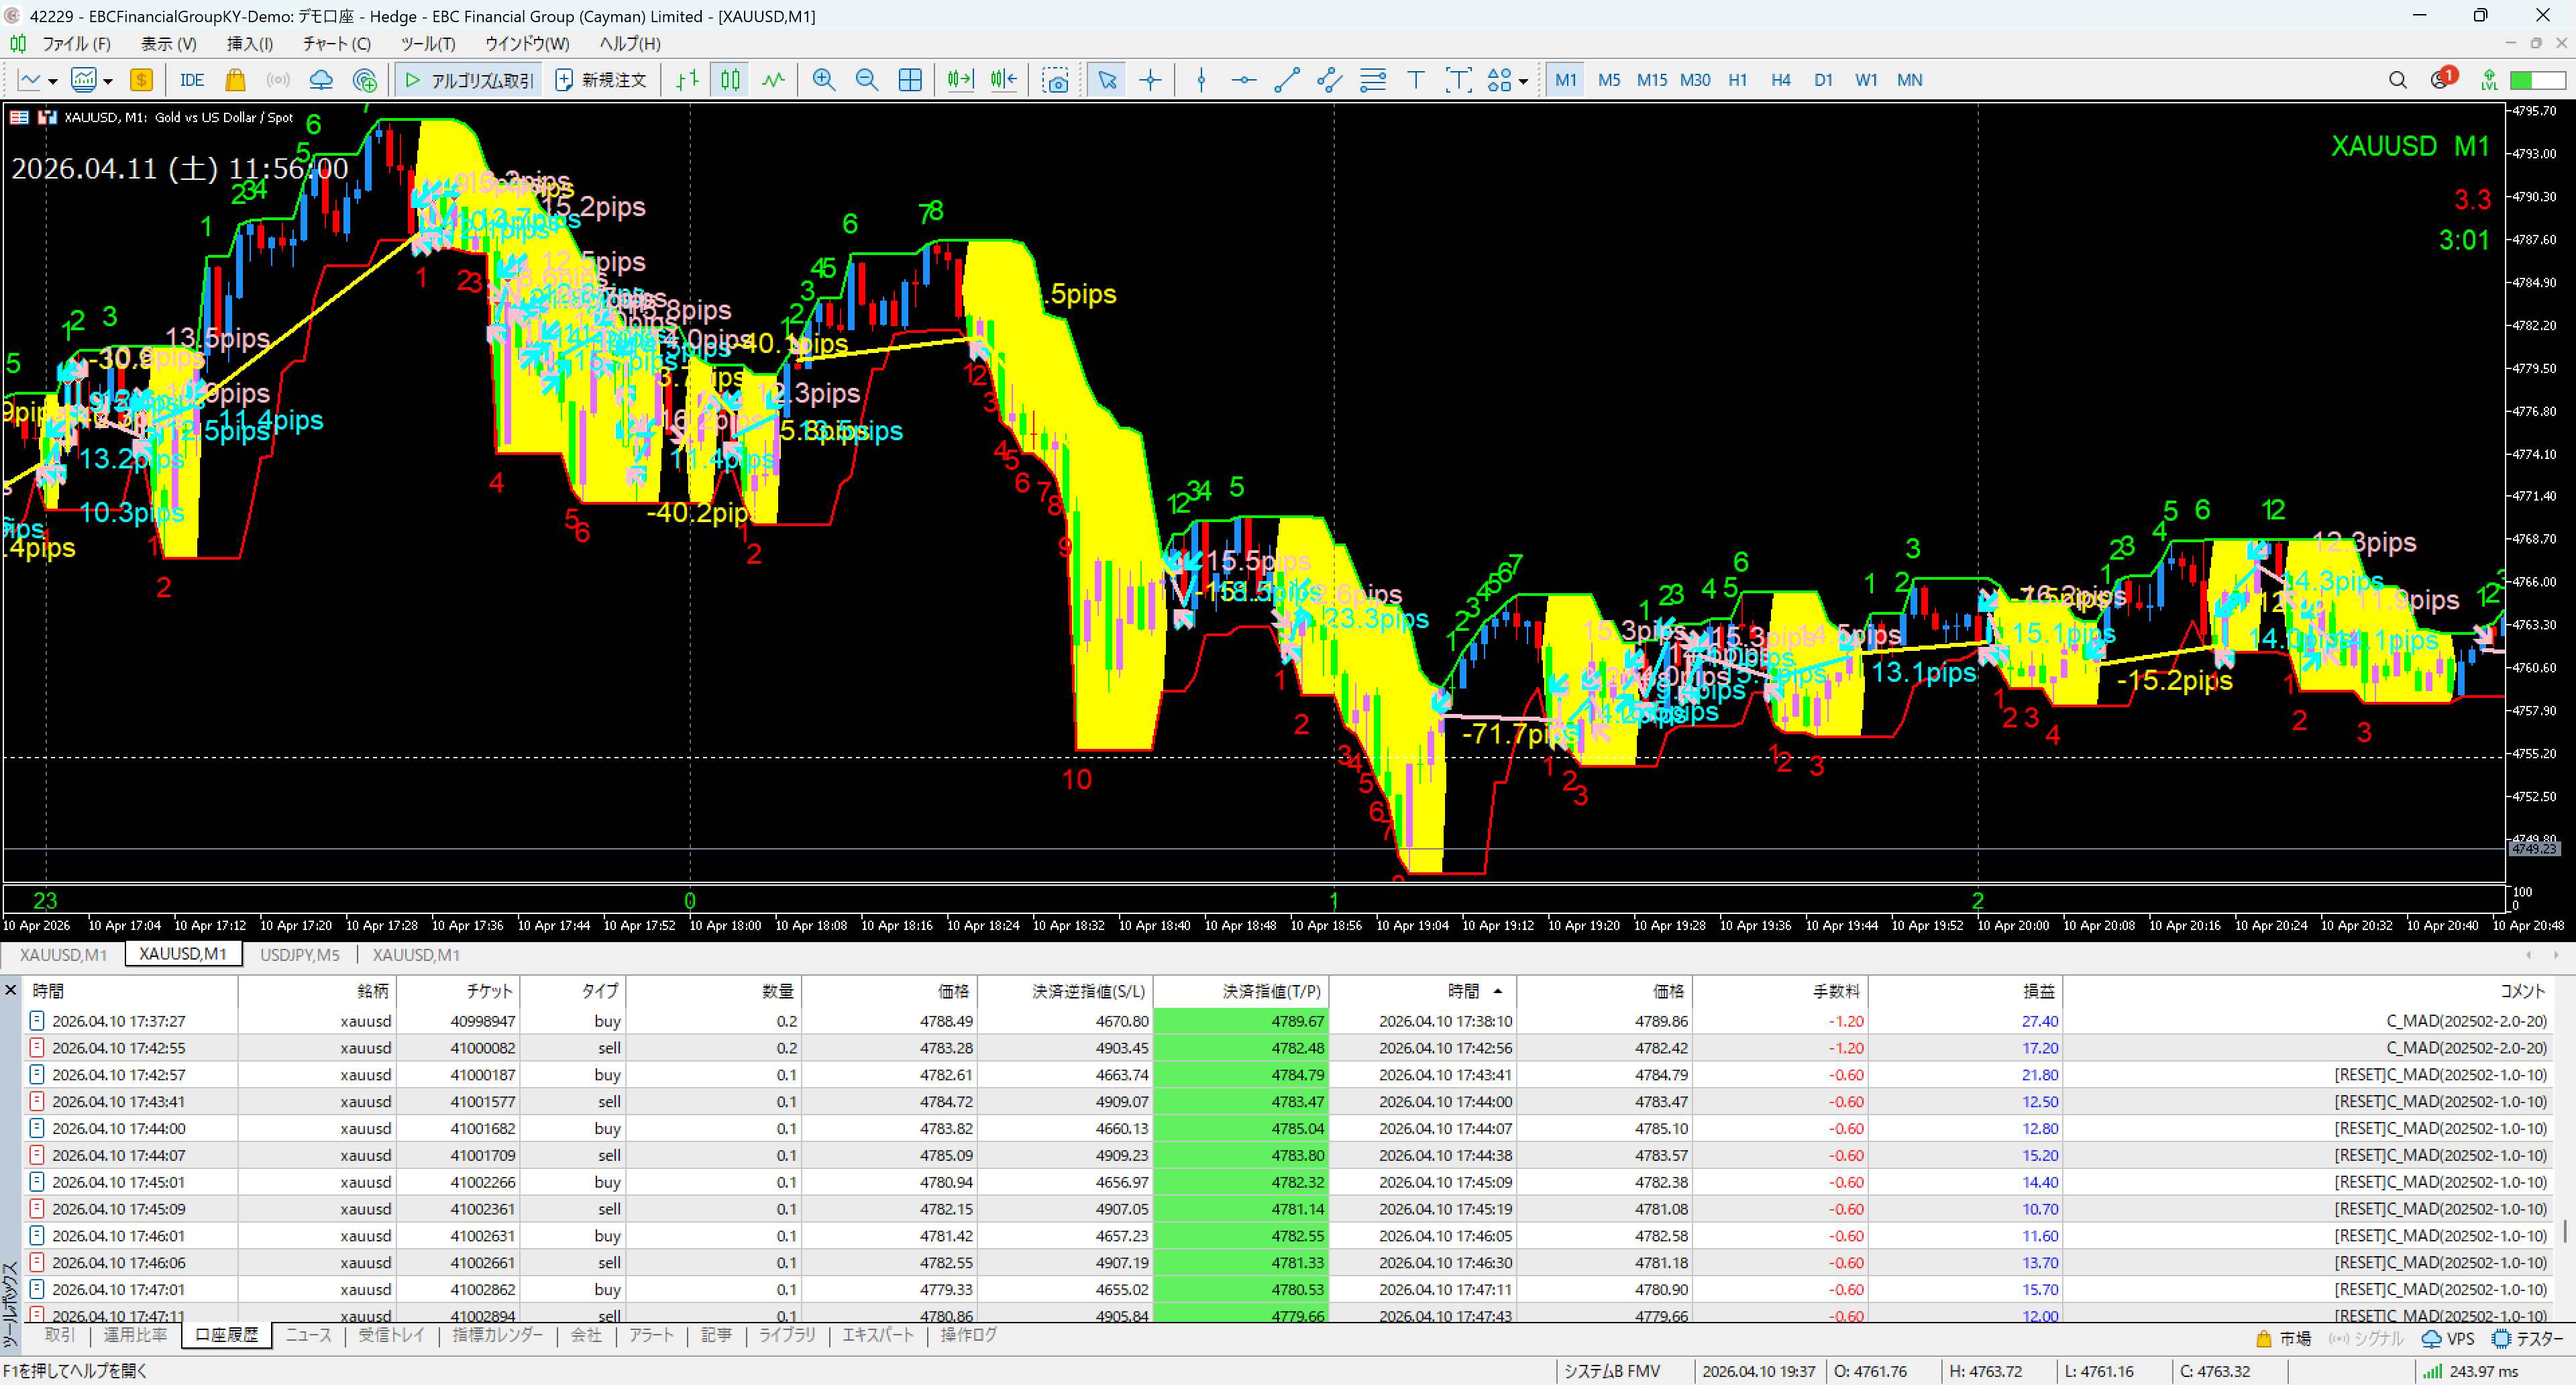The height and width of the screenshot is (1385, 2576).
Task: Expand the indicators list dropdown arrow
Action: (x=108, y=81)
